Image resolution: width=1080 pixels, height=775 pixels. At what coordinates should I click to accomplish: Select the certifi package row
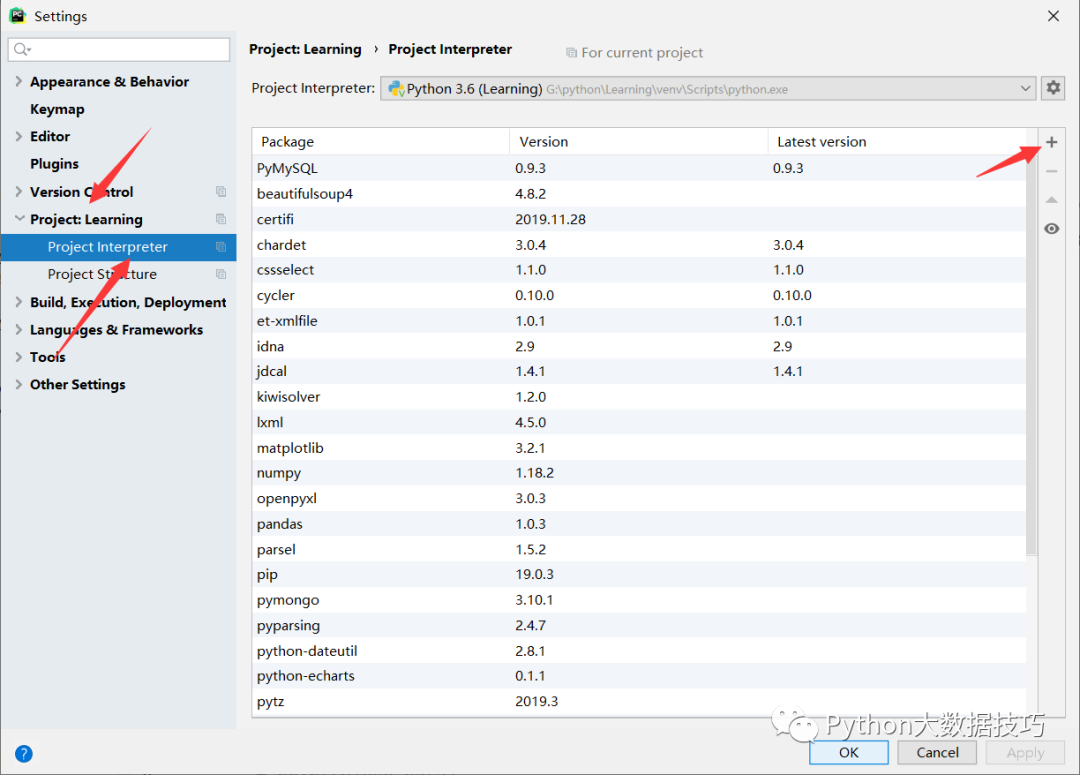[x=639, y=219]
